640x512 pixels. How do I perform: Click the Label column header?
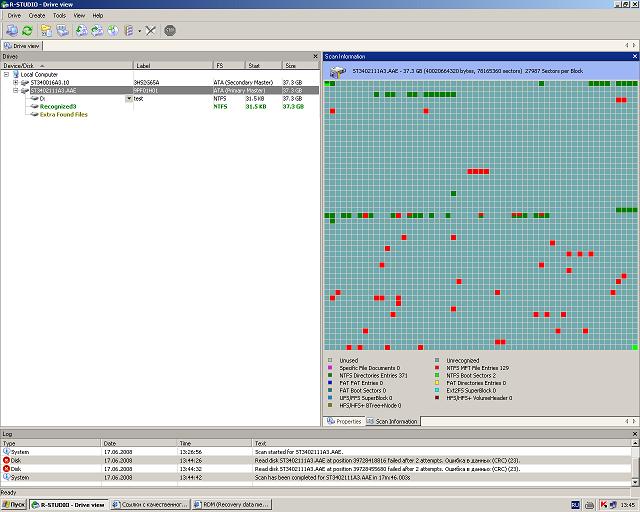[x=173, y=65]
